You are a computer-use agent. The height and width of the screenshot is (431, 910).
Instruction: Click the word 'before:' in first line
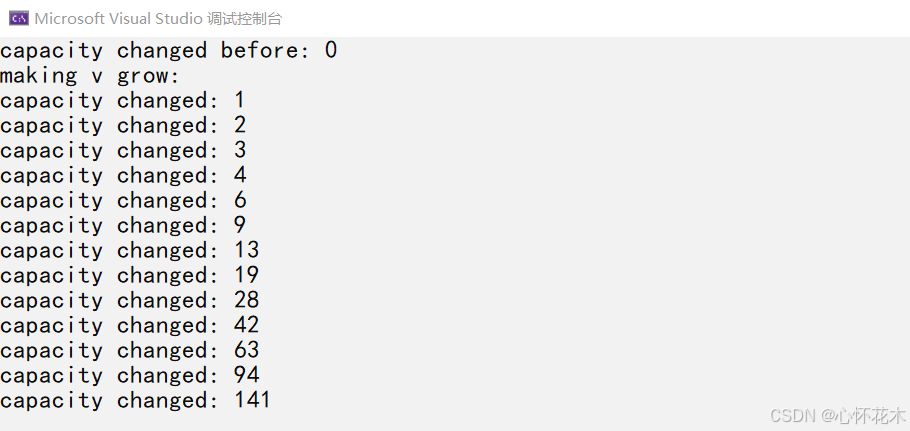pyautogui.click(x=265, y=50)
